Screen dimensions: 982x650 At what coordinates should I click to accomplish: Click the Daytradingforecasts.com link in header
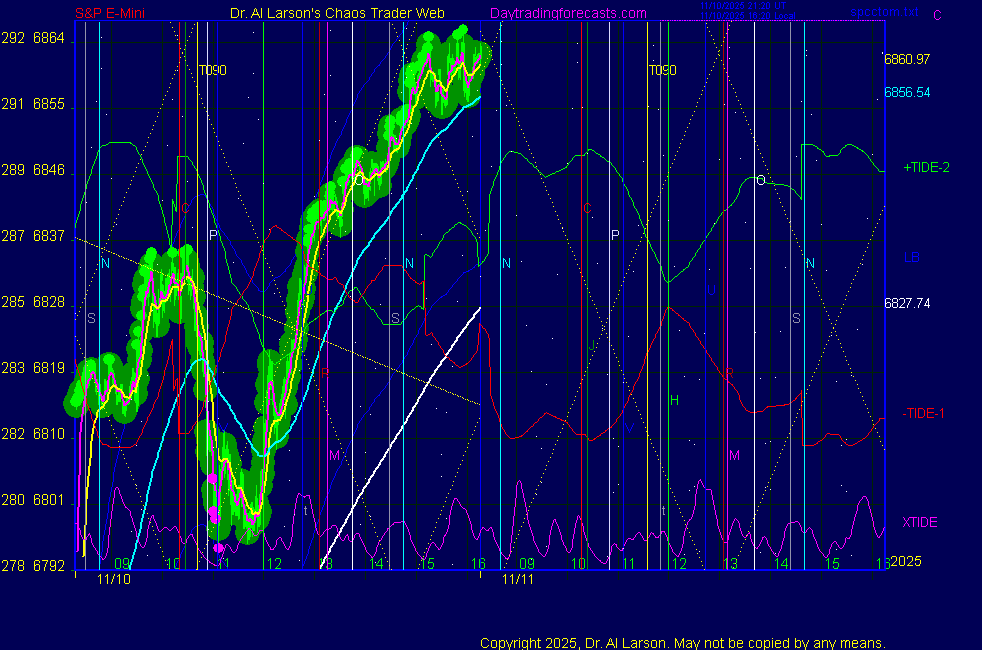coord(568,13)
